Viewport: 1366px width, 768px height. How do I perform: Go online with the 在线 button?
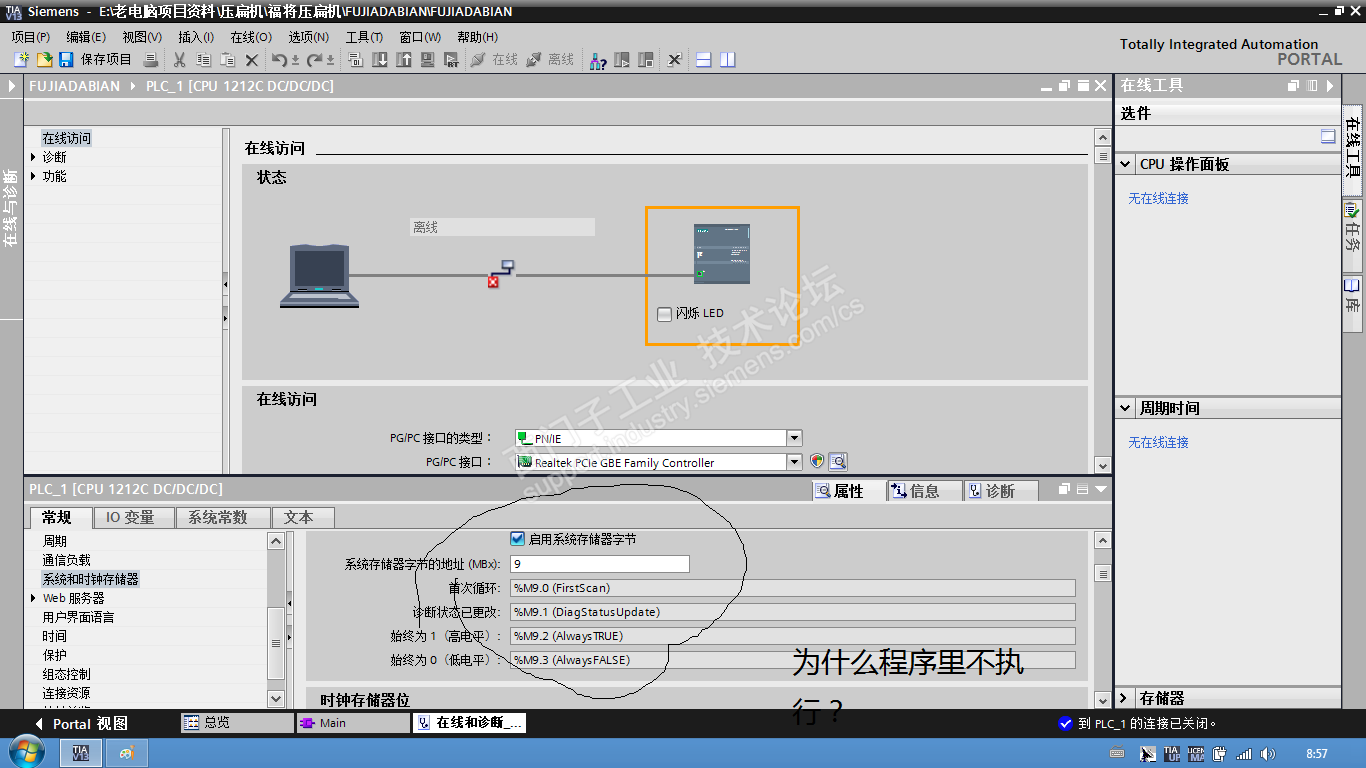click(494, 60)
